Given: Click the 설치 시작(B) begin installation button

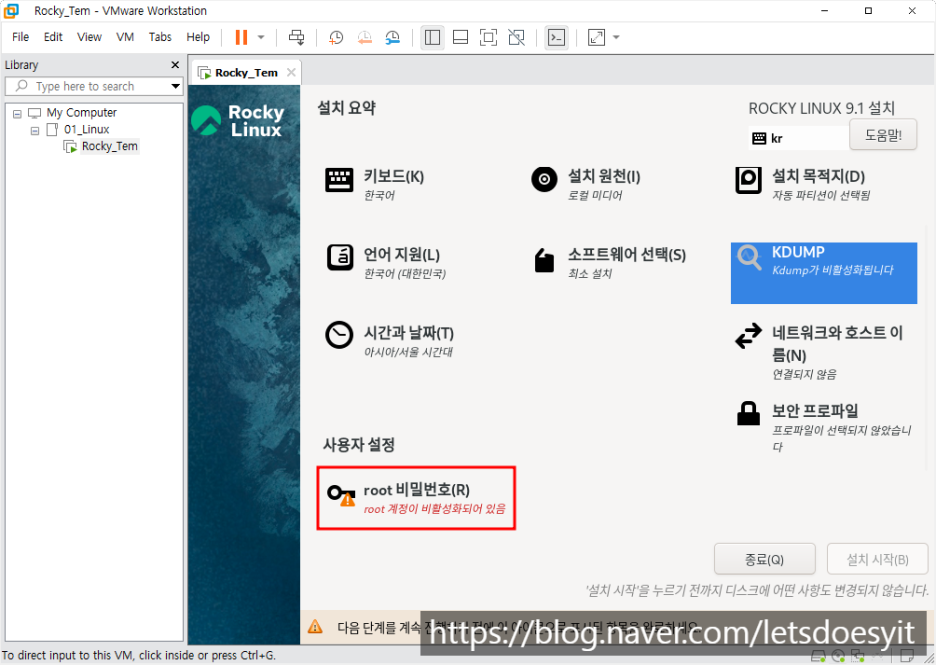Looking at the screenshot, I should click(x=878, y=559).
